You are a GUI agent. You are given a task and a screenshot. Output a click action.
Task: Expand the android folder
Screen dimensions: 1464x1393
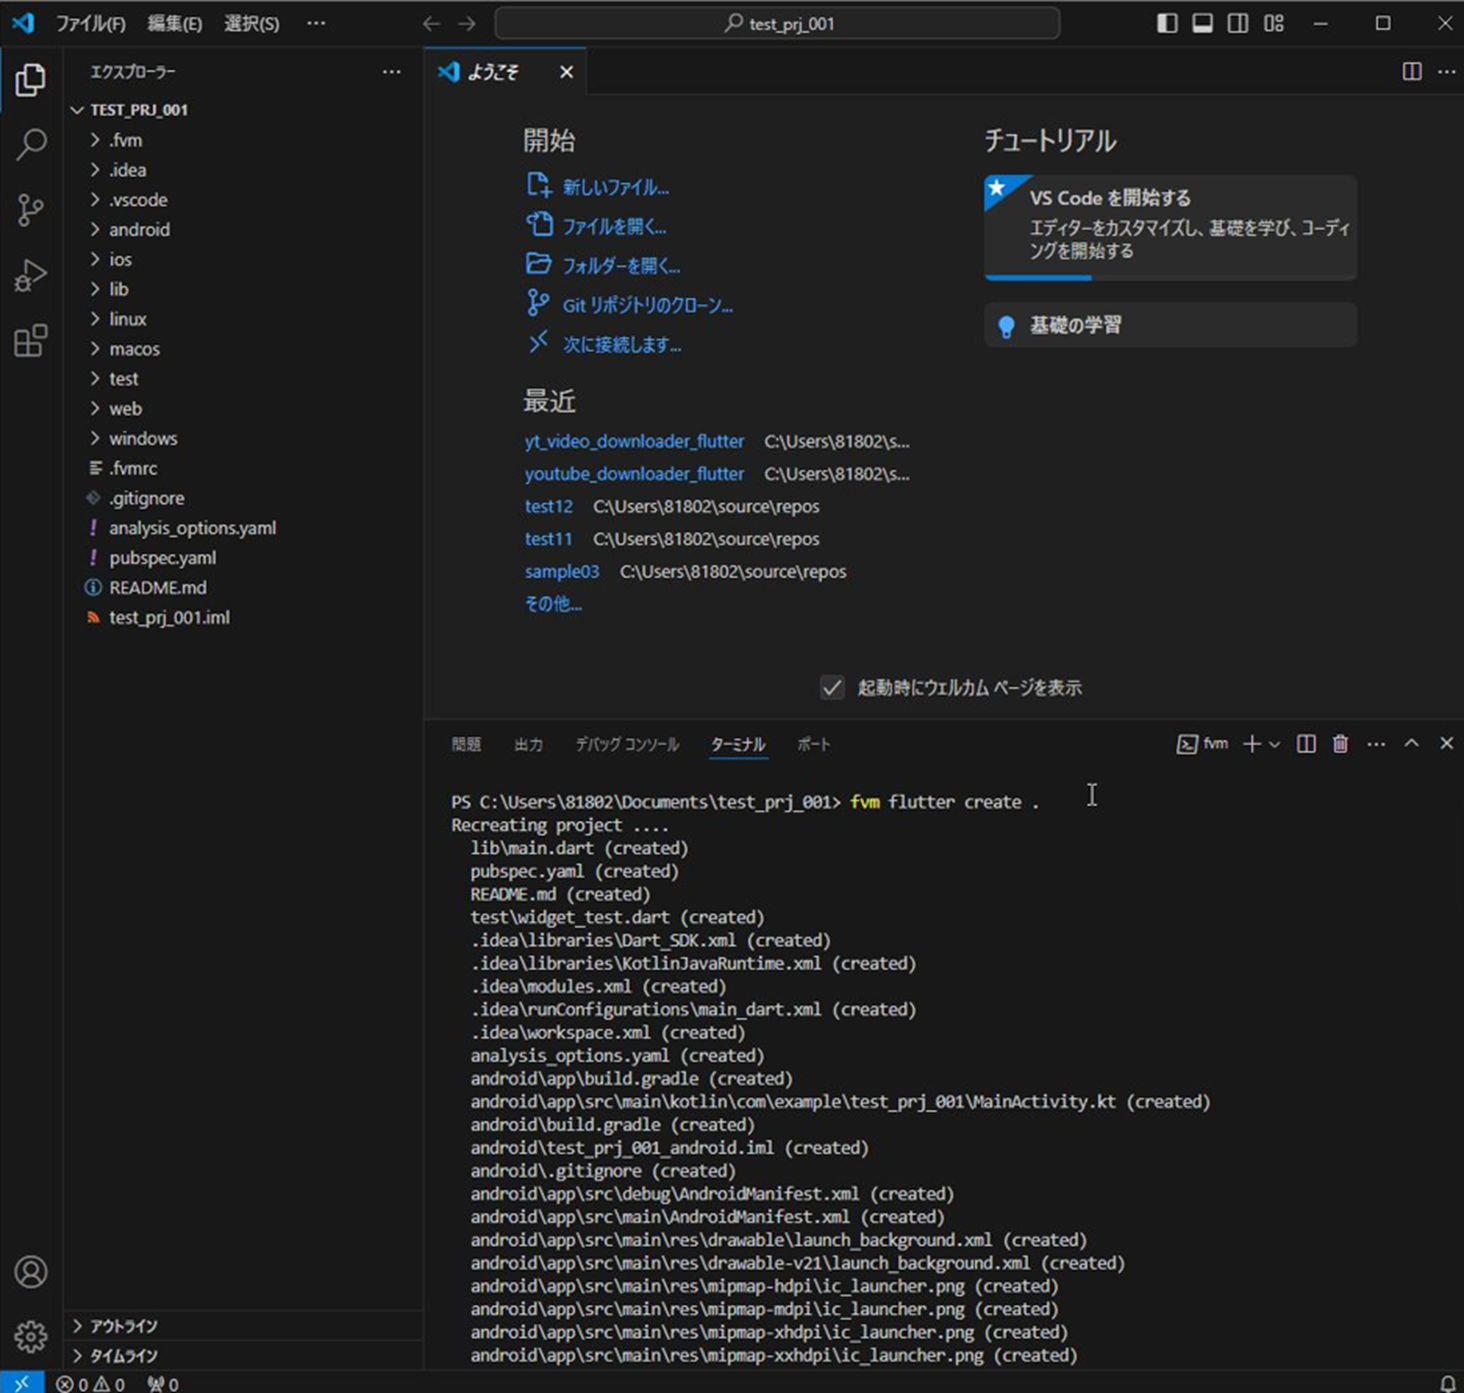tap(140, 229)
